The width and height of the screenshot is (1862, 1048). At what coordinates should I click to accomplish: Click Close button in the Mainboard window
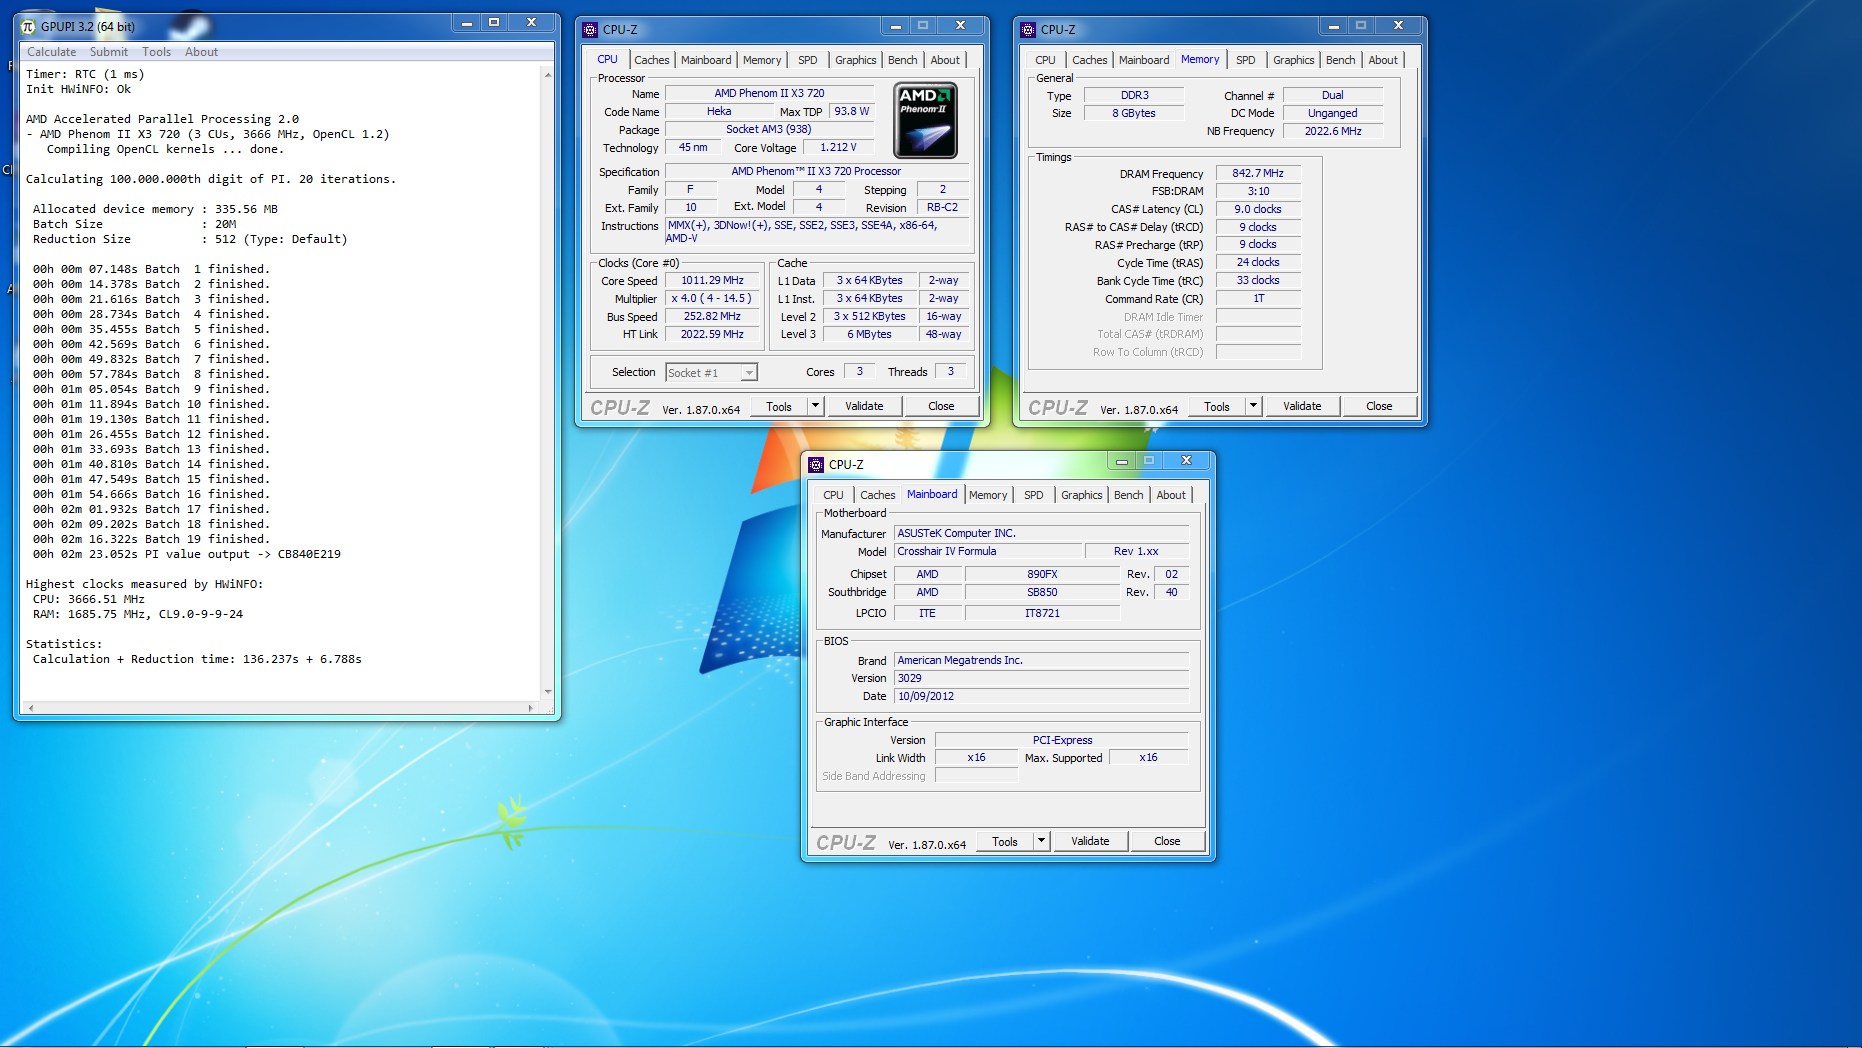pos(1167,841)
